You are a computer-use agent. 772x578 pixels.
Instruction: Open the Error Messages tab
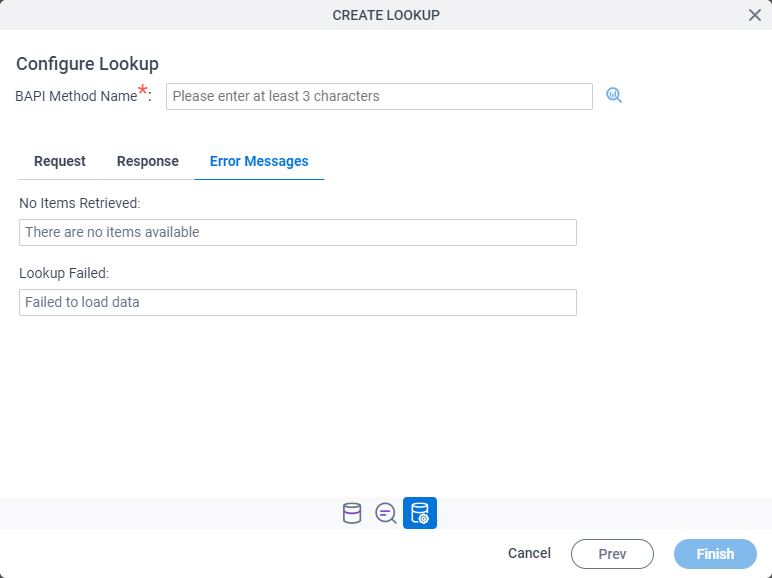(x=259, y=161)
